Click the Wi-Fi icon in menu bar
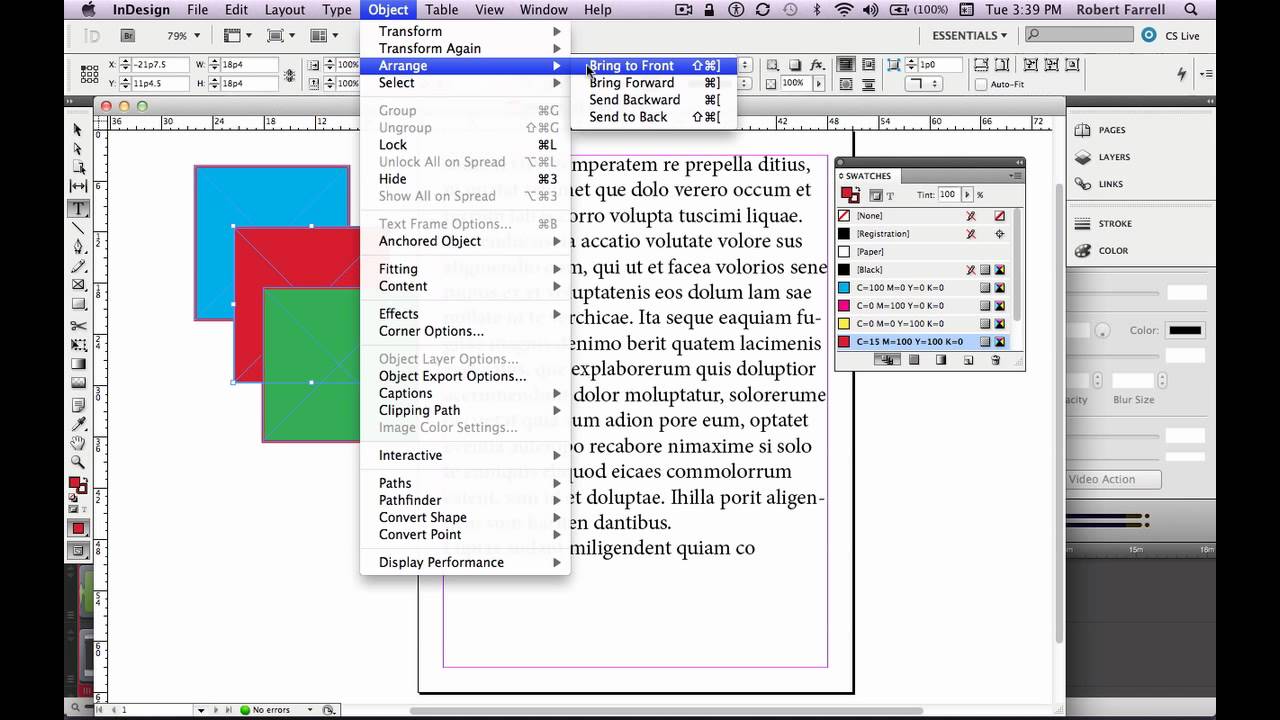The height and width of the screenshot is (720, 1280). click(843, 10)
